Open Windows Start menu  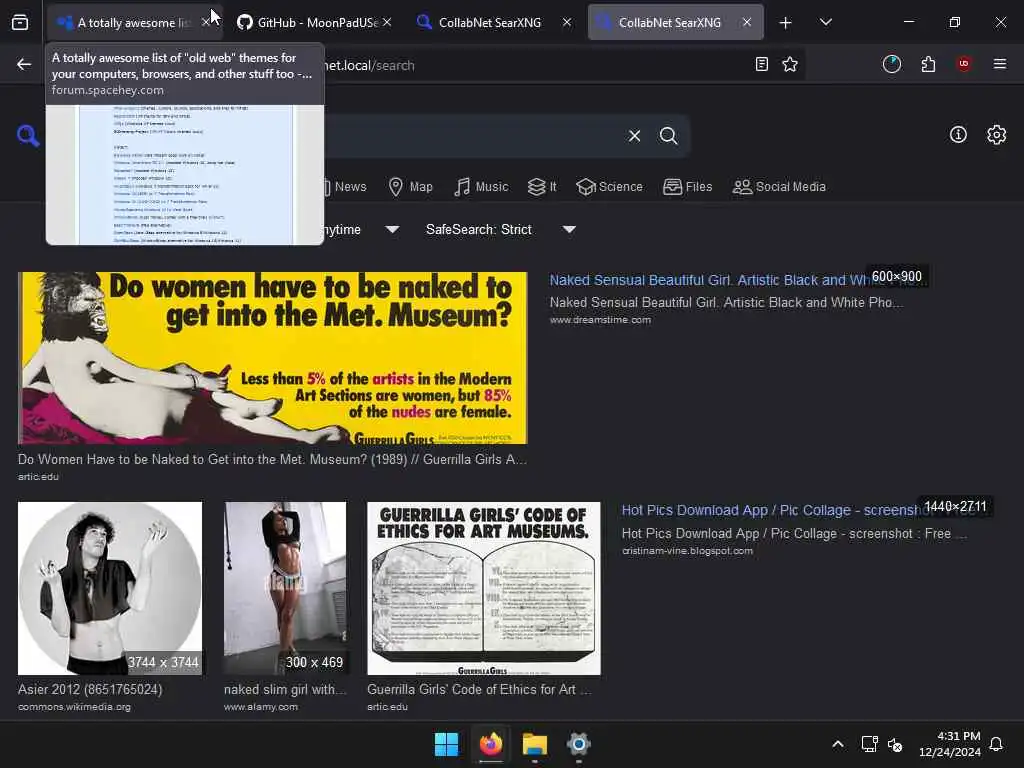click(447, 744)
